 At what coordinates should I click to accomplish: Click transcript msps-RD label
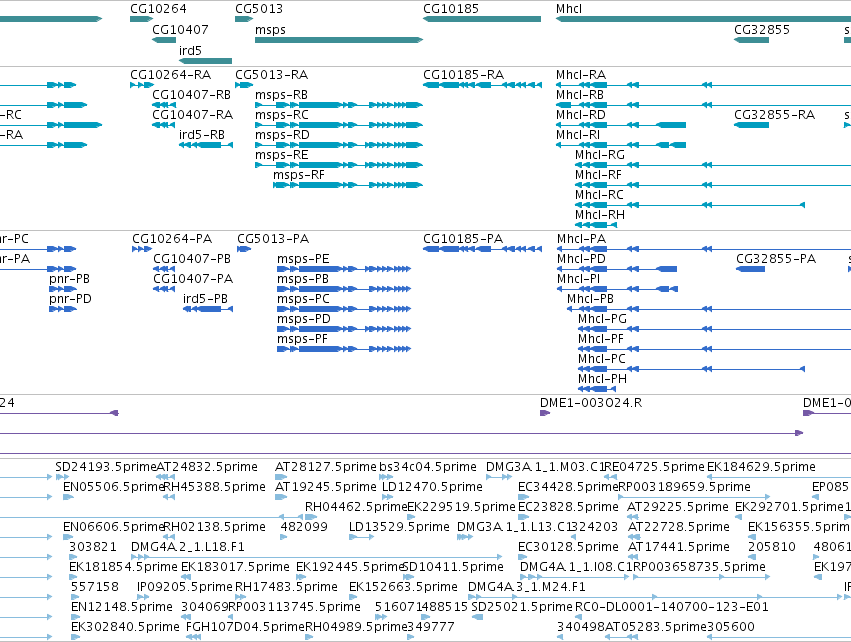(x=282, y=135)
